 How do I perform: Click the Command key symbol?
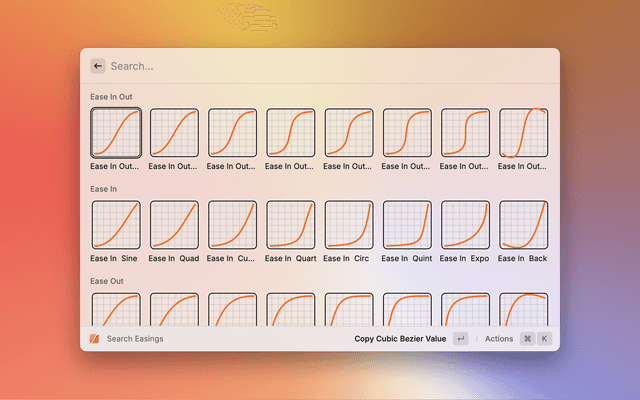(527, 339)
